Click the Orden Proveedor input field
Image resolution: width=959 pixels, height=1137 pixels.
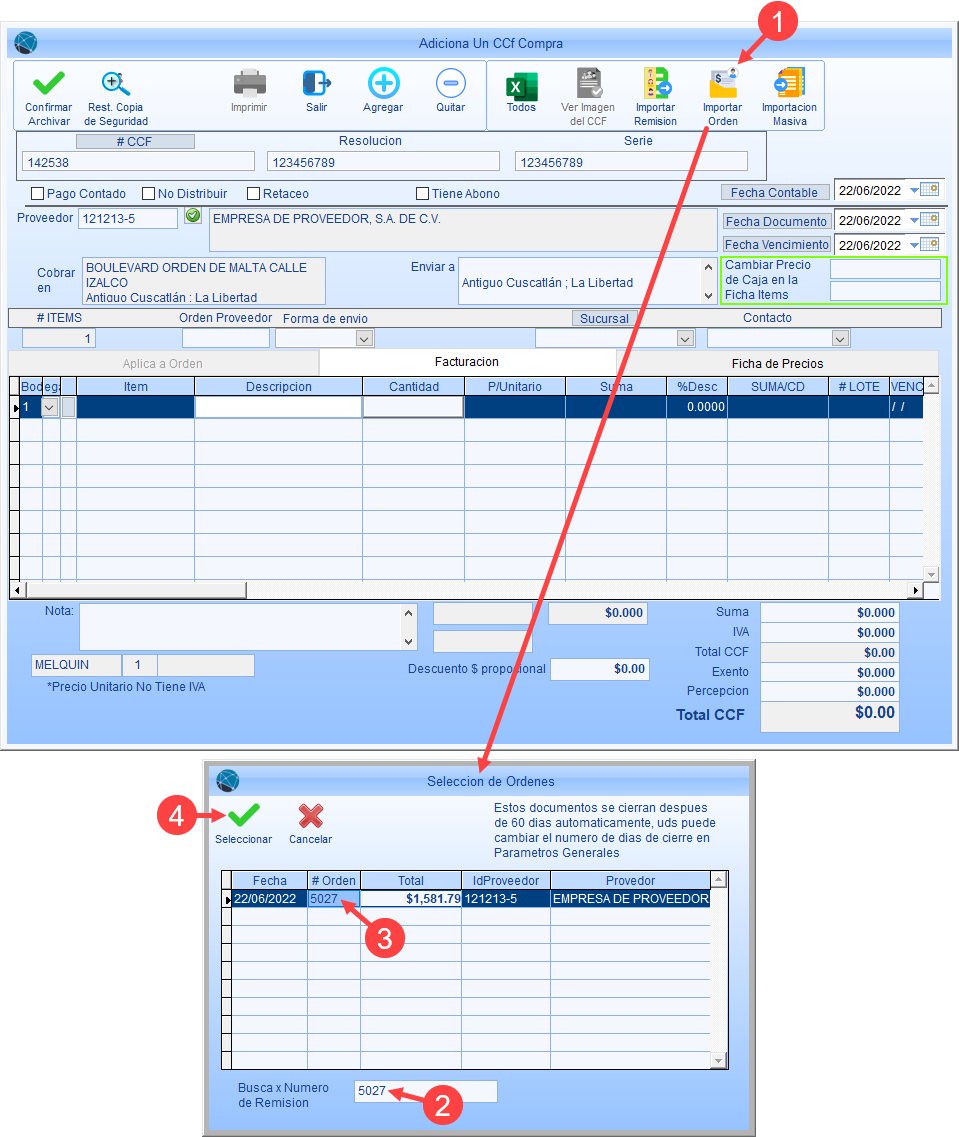tap(226, 339)
